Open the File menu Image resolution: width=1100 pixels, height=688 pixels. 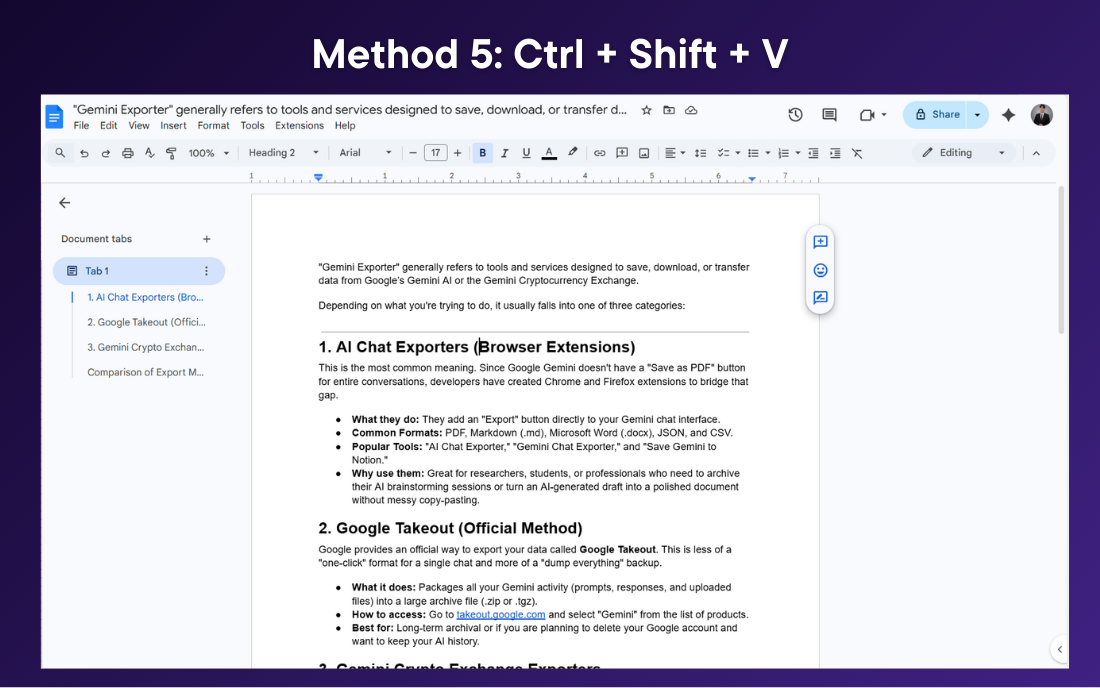(x=81, y=126)
